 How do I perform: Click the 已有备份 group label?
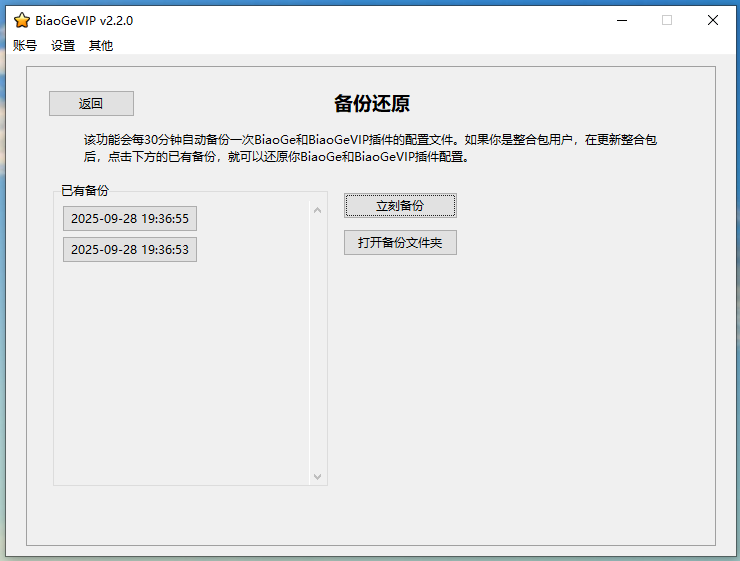tap(85, 190)
